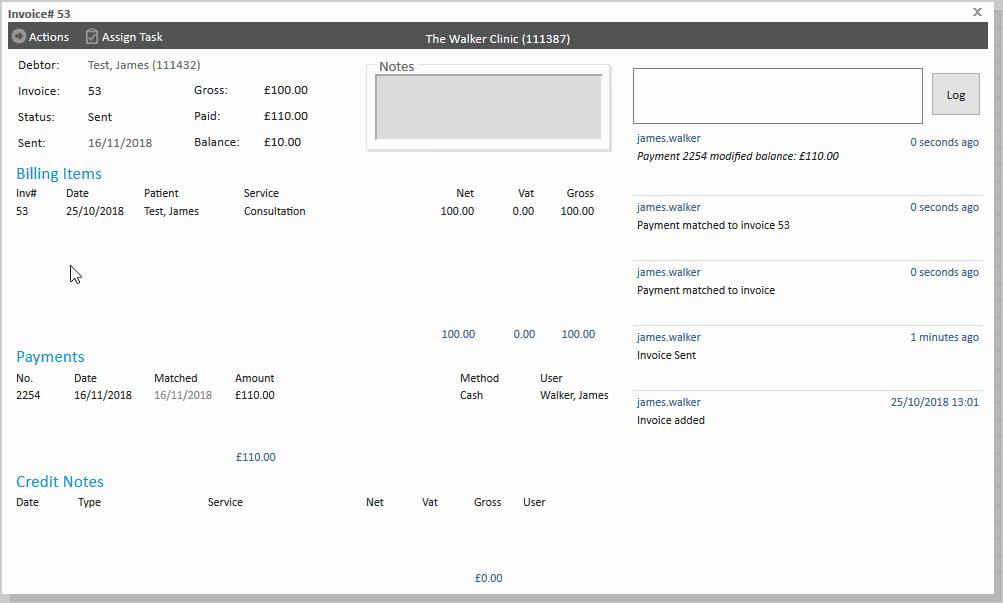
Task: Click the Actions arrow icon
Action: point(18,37)
